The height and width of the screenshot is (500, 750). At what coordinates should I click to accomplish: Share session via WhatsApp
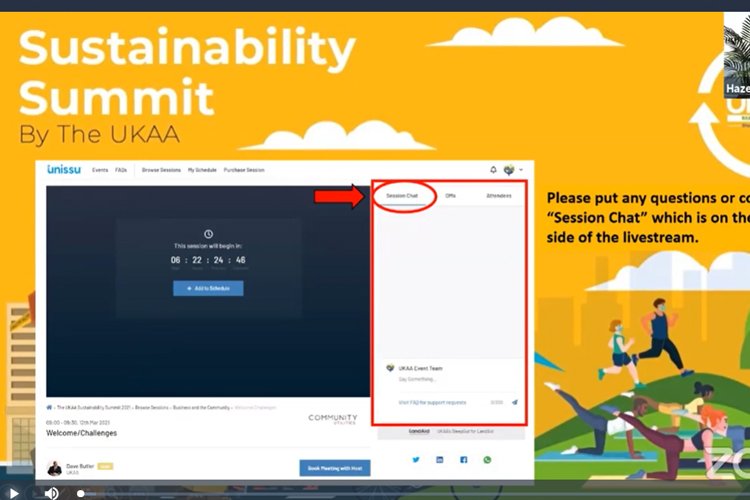[488, 460]
